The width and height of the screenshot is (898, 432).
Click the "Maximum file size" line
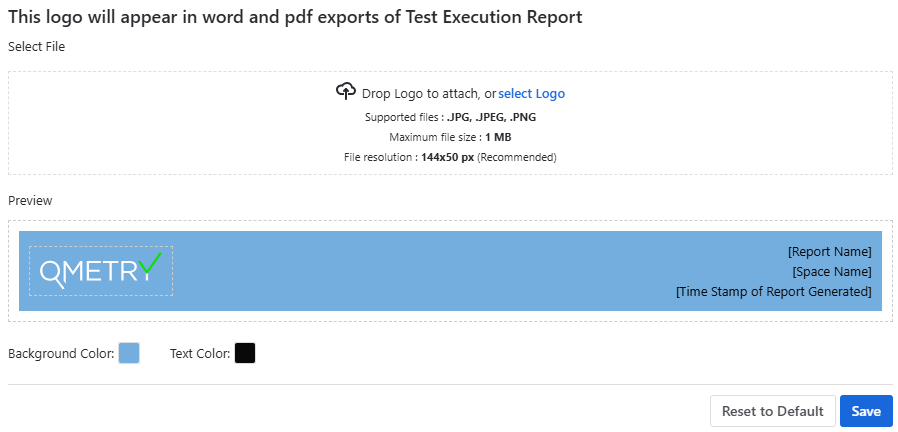click(x=450, y=137)
